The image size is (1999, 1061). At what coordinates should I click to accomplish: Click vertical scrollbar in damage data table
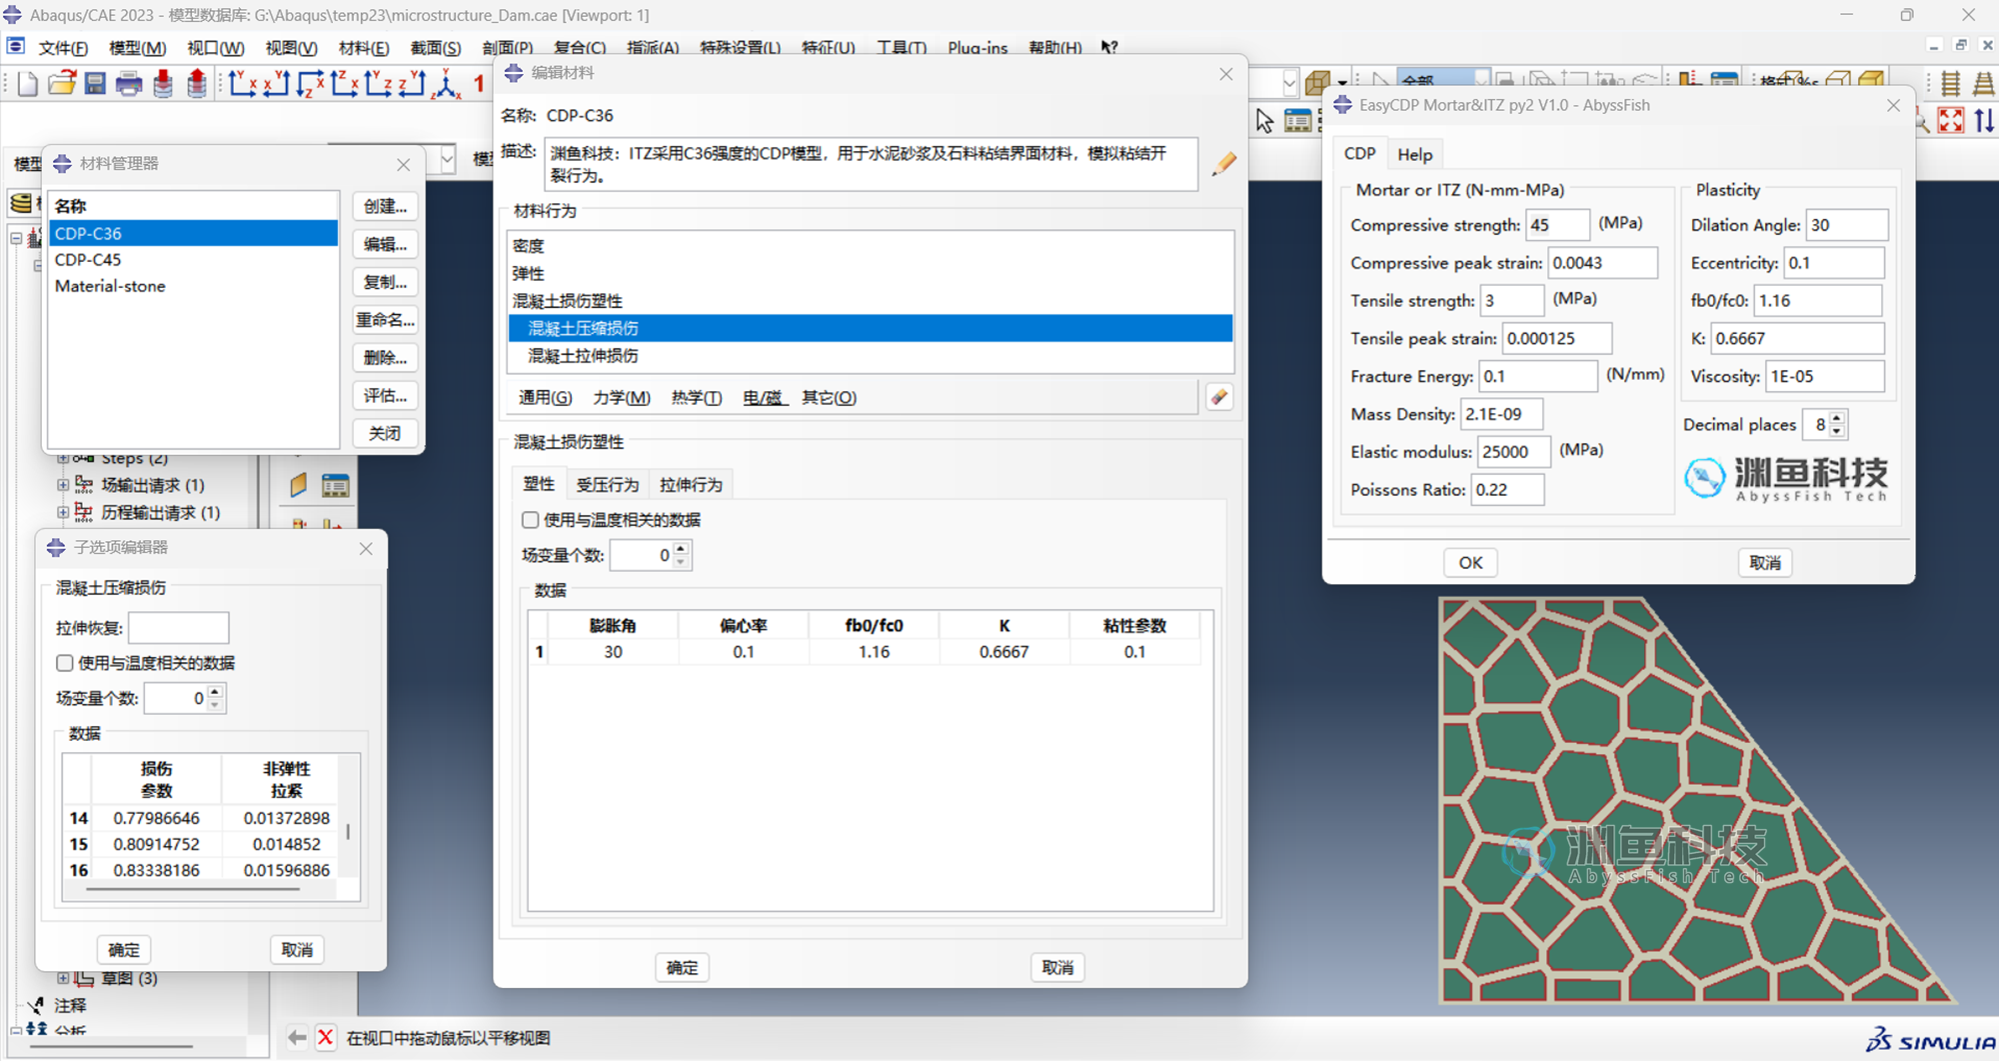(348, 831)
